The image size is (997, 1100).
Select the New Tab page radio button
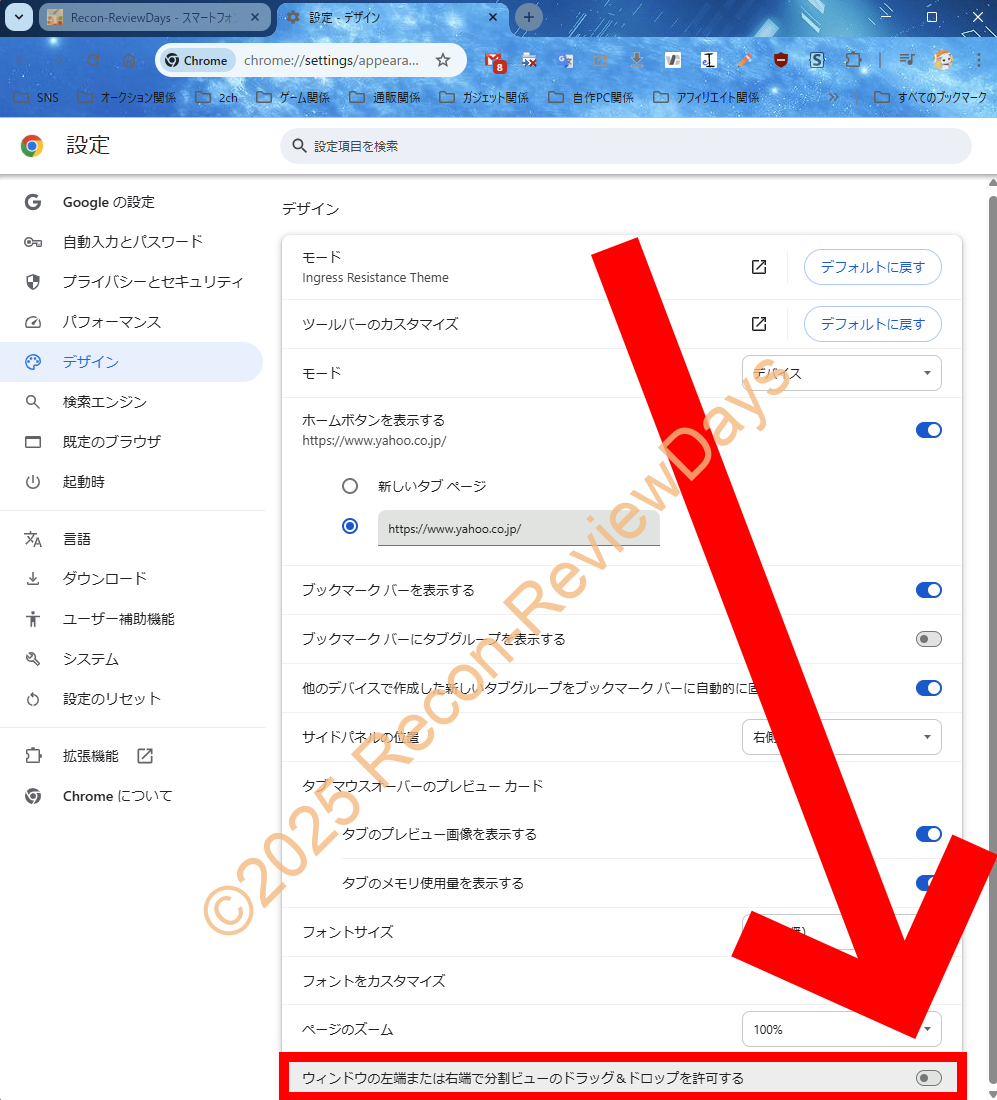[x=350, y=486]
